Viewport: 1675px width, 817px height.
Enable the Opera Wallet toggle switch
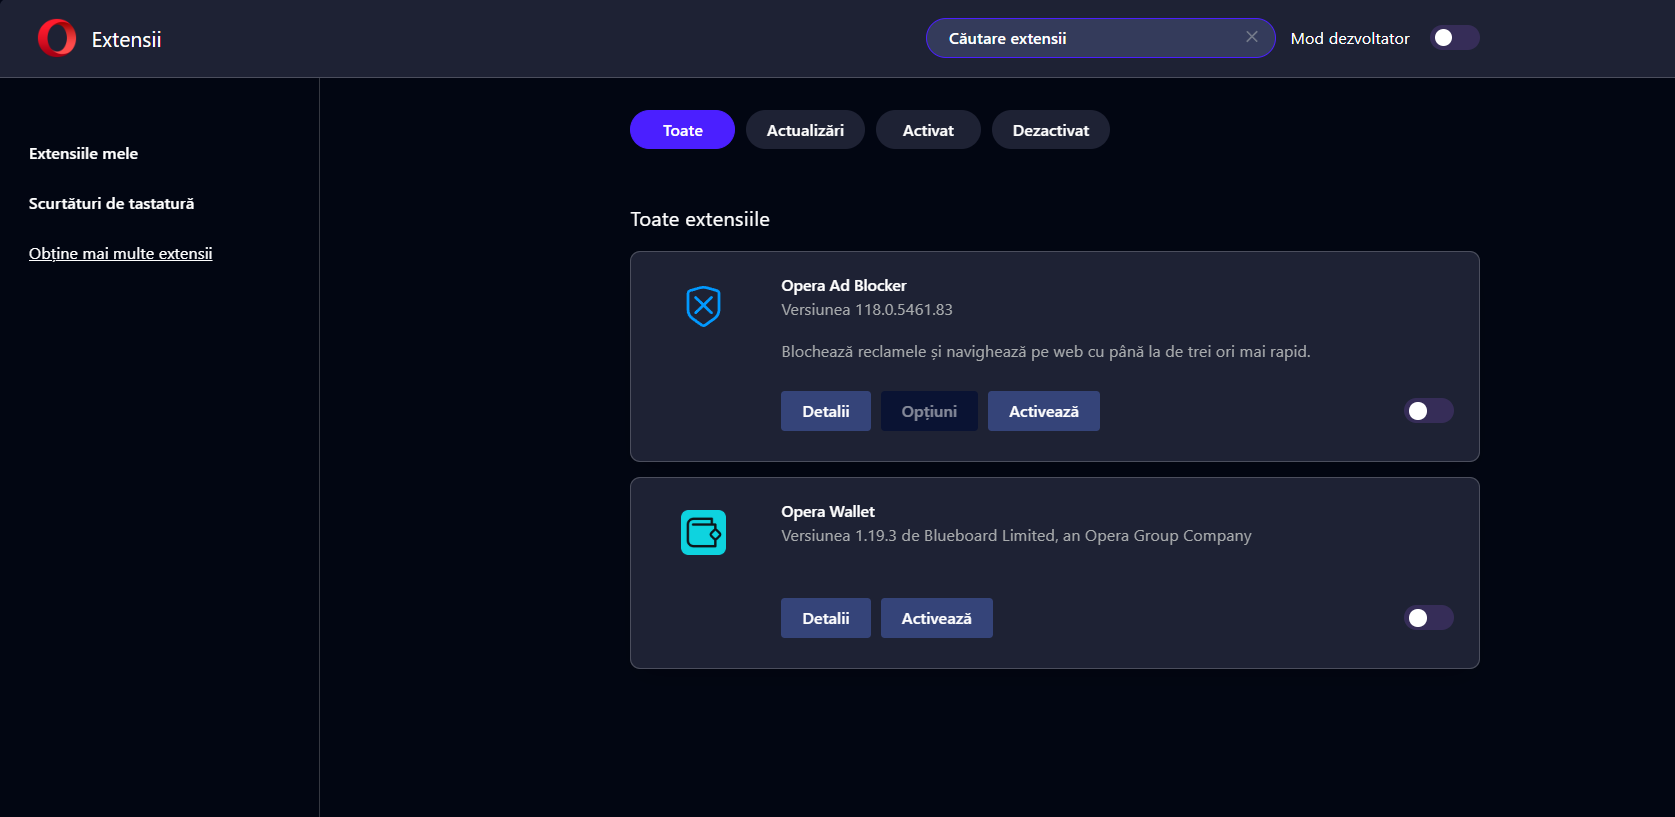(1429, 618)
